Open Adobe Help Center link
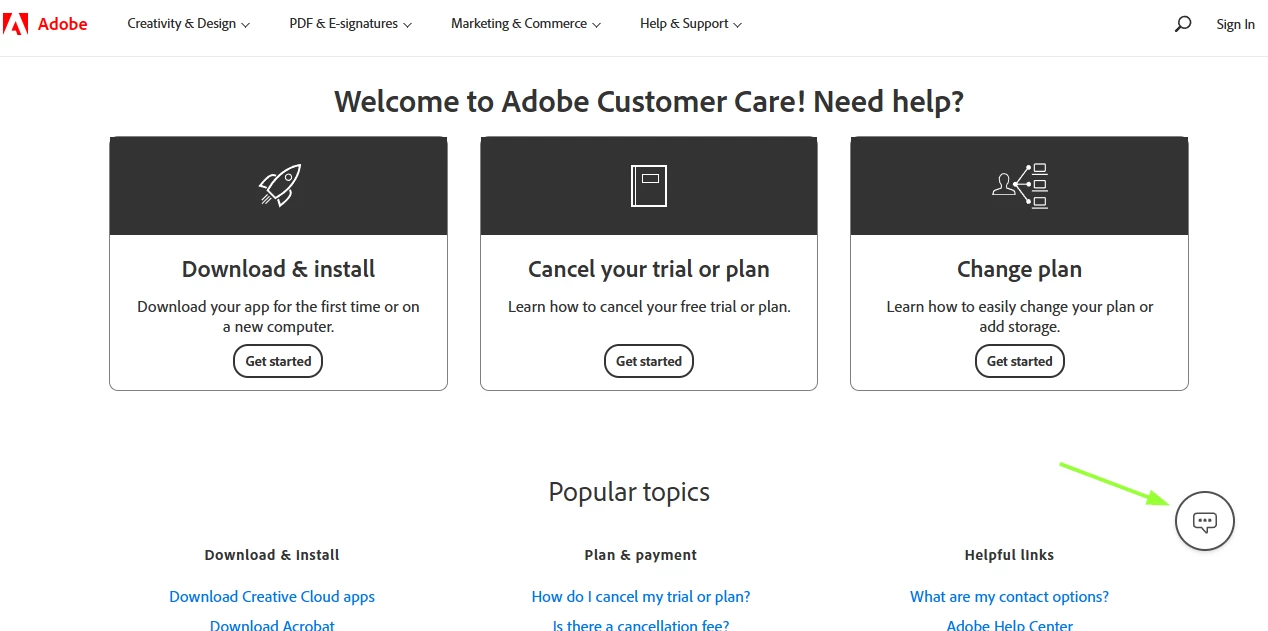 [x=1010, y=625]
